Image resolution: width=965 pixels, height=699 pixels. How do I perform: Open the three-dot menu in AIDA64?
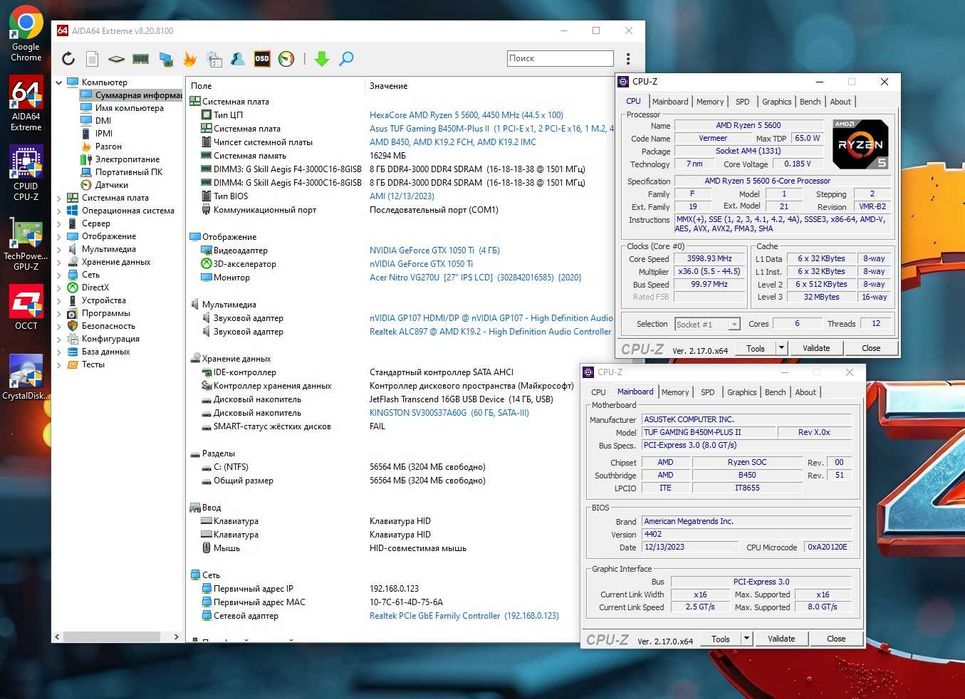(628, 58)
